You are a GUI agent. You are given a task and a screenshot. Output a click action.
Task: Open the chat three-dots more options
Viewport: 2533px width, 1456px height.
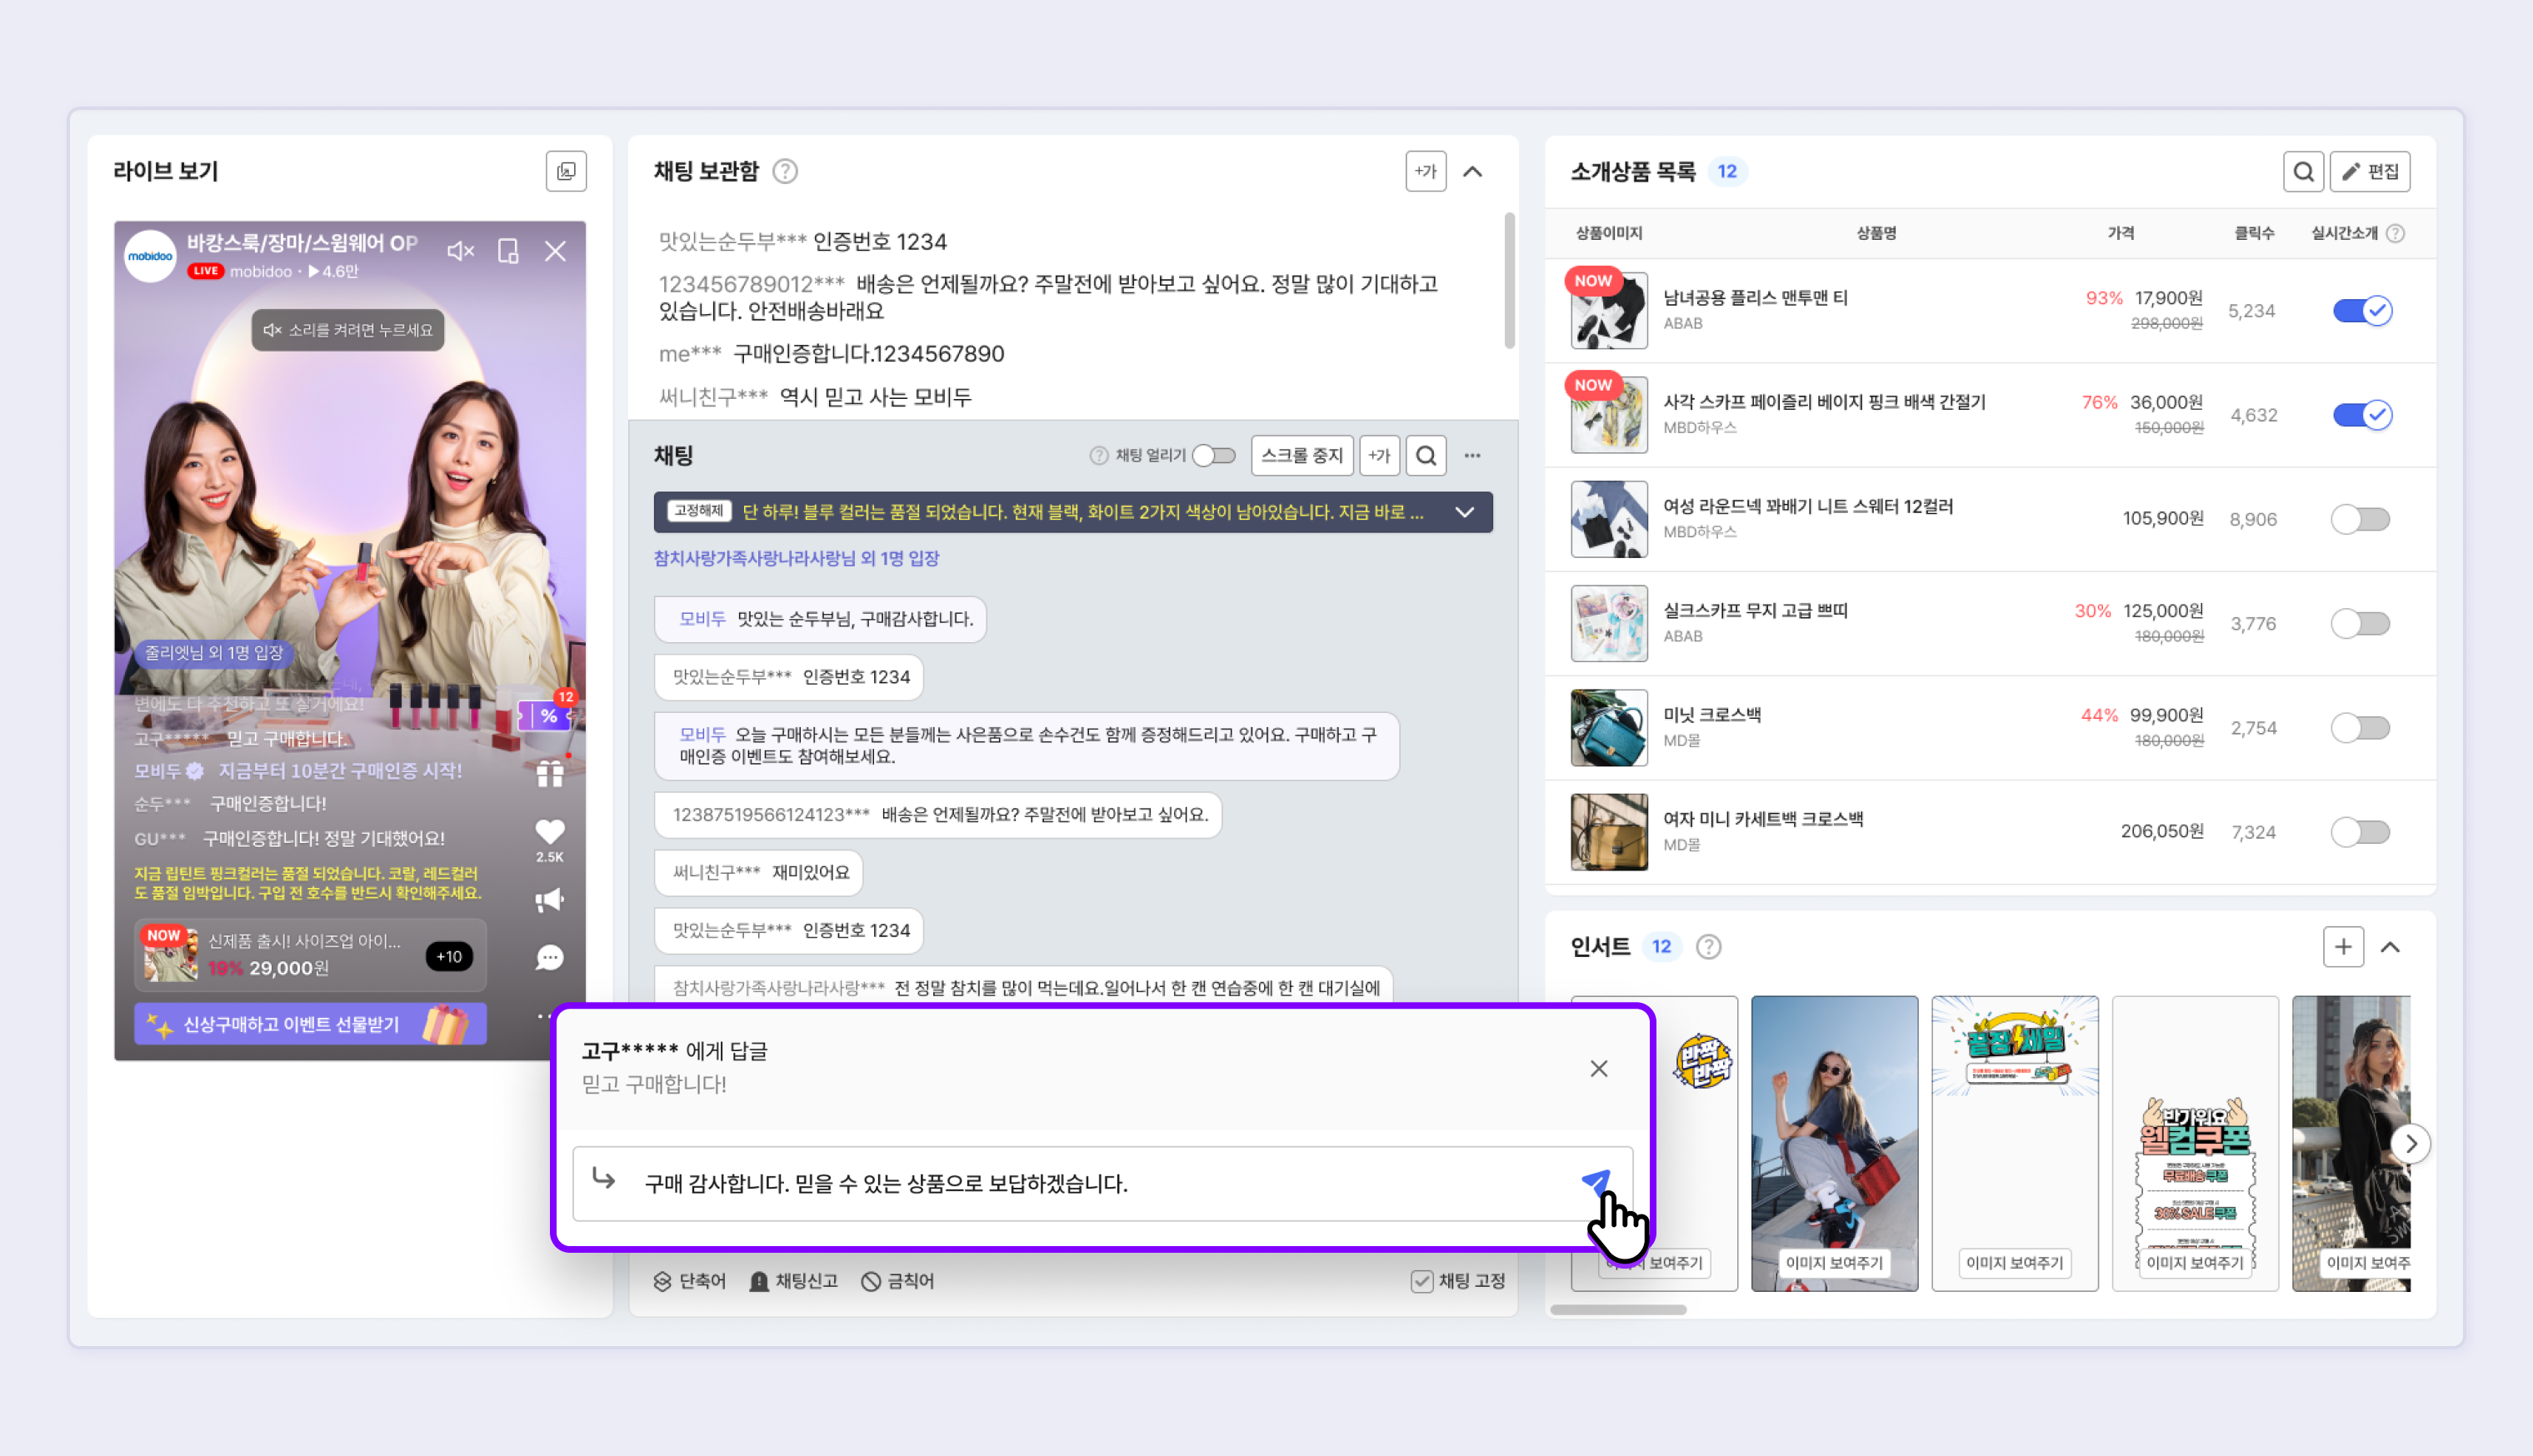pyautogui.click(x=1472, y=456)
